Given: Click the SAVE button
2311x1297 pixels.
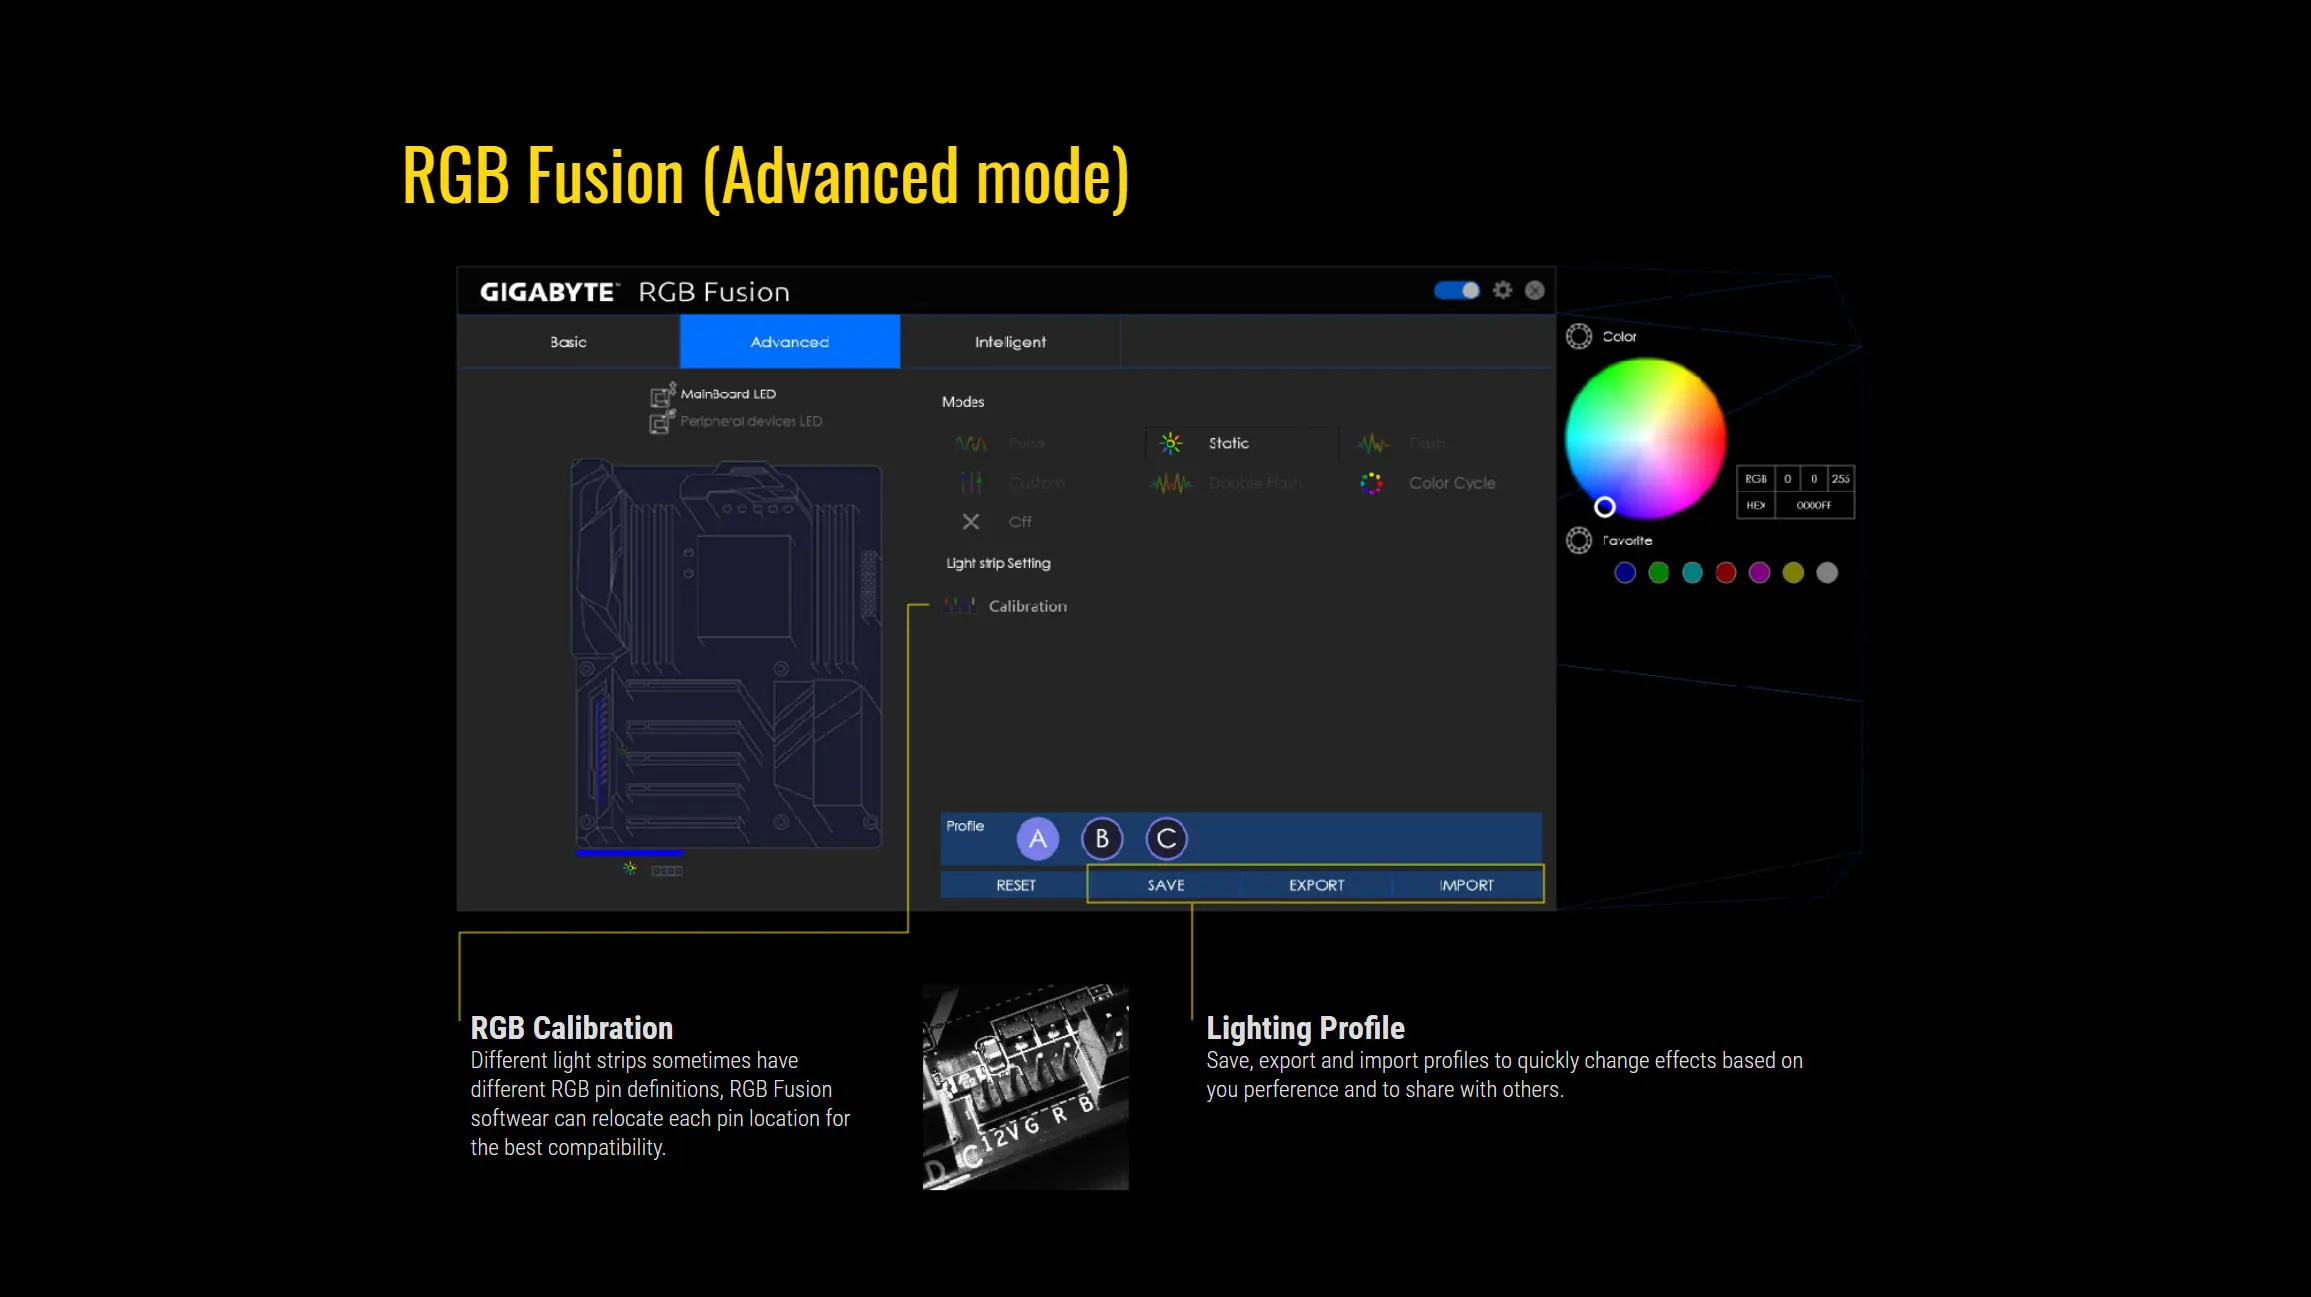Looking at the screenshot, I should [x=1166, y=885].
